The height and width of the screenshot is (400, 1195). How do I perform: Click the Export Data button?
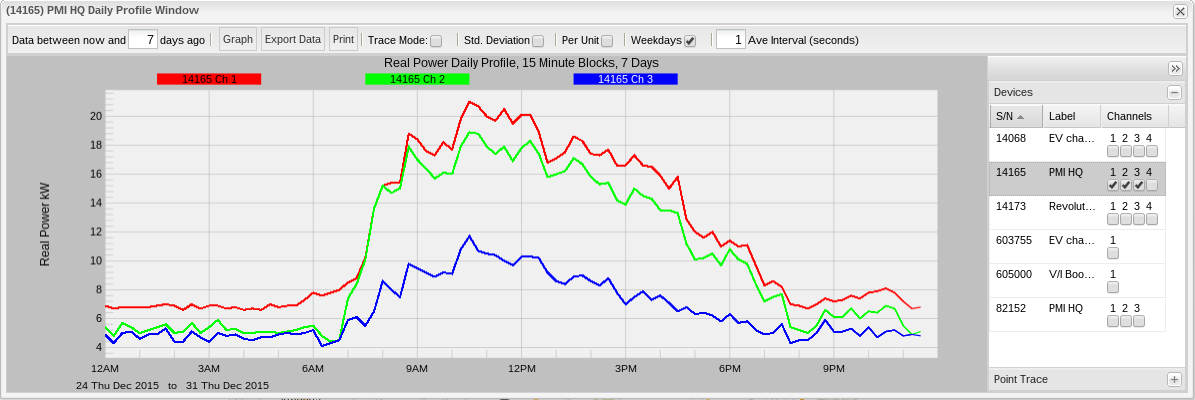click(x=293, y=40)
